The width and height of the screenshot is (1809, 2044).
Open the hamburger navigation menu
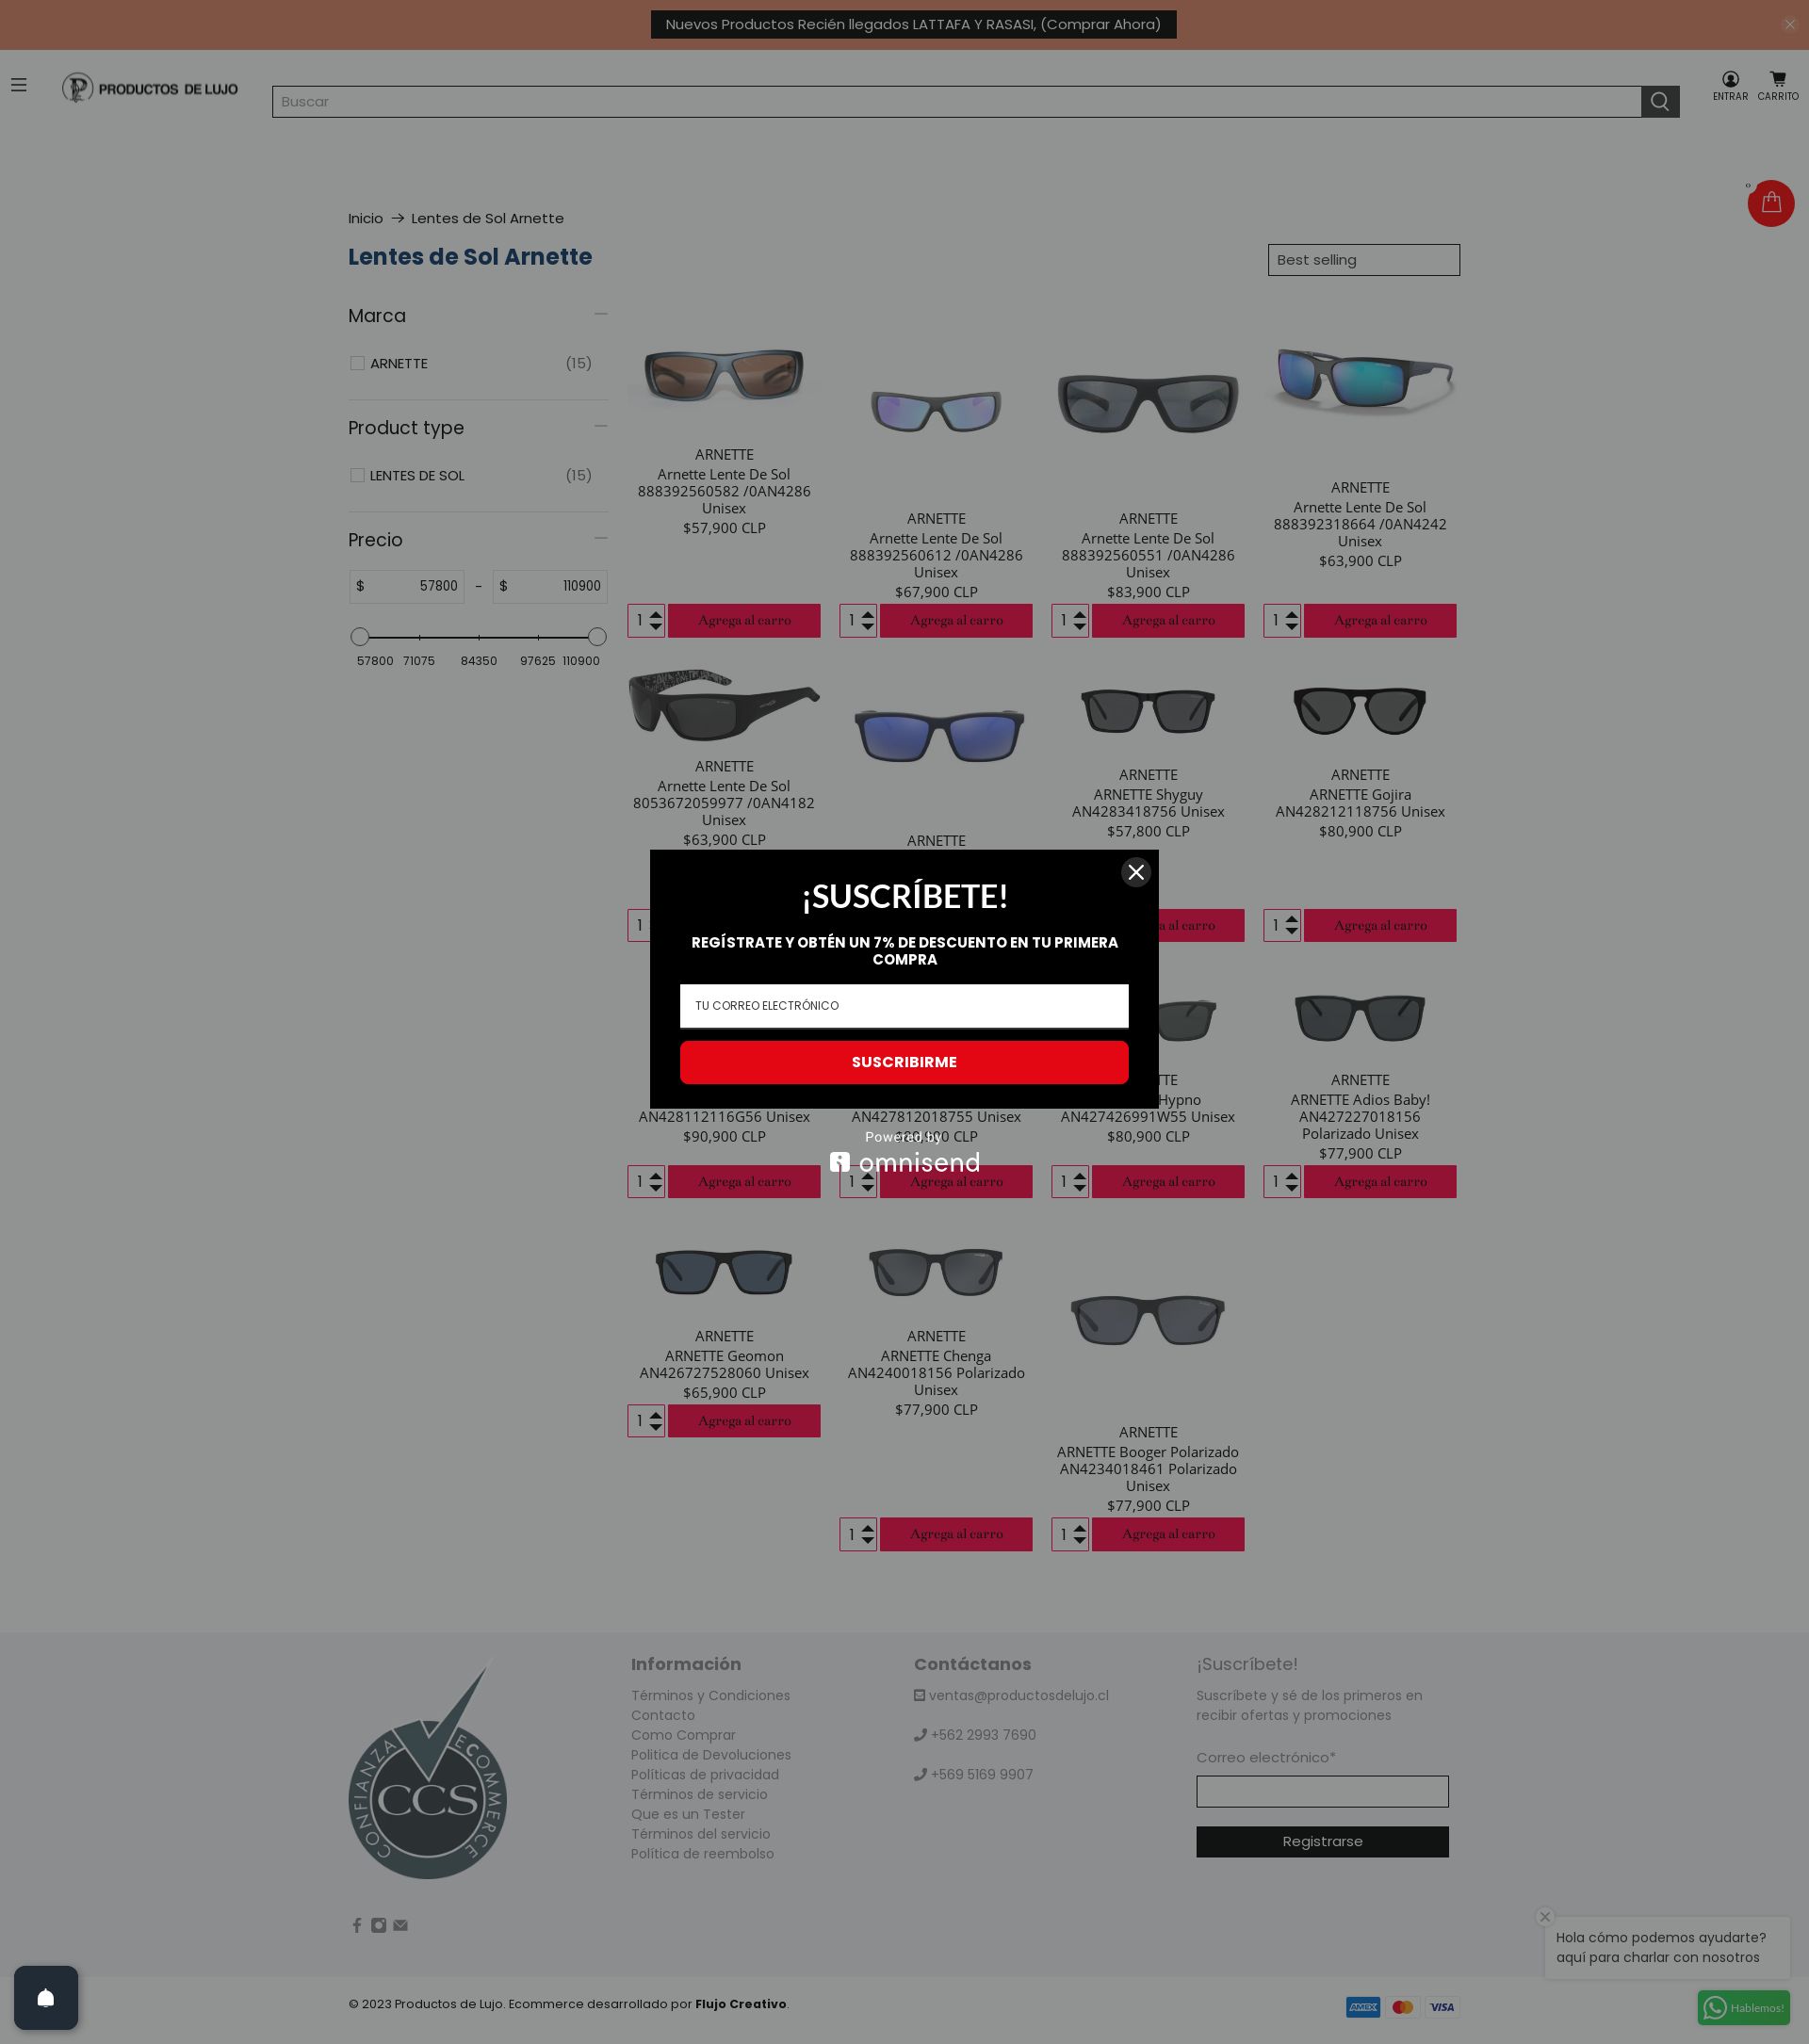click(x=19, y=85)
